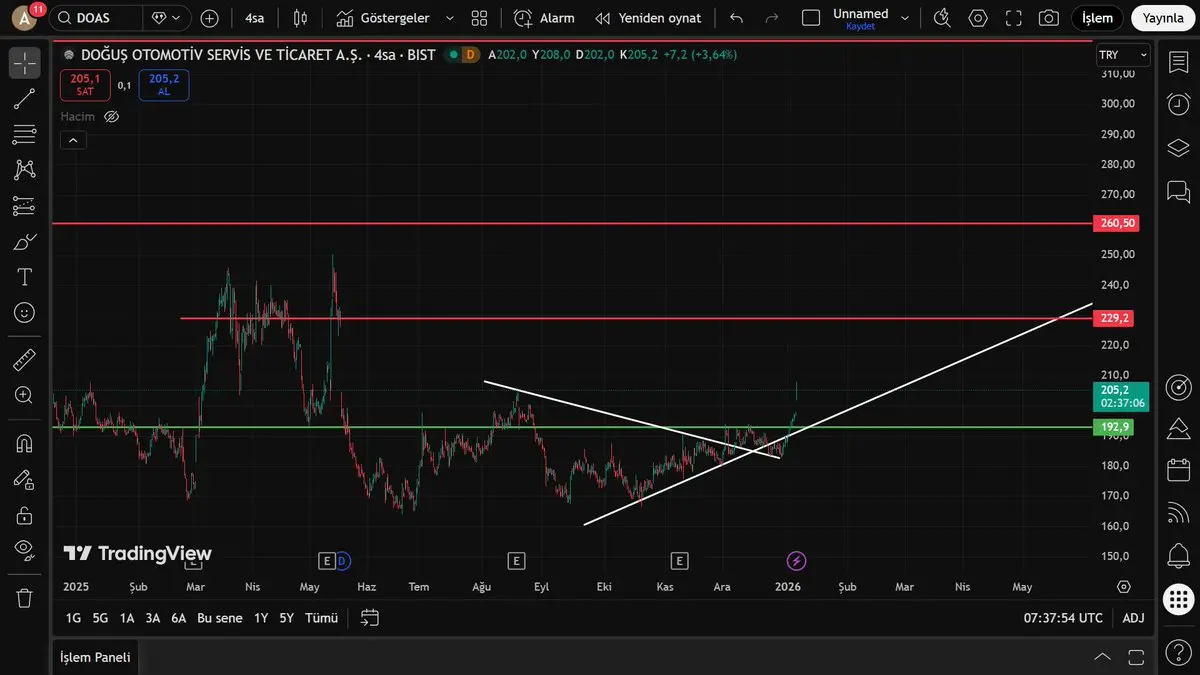Image resolution: width=1200 pixels, height=675 pixels.
Task: Click the red 205,1 SAT sell box
Action: point(85,85)
